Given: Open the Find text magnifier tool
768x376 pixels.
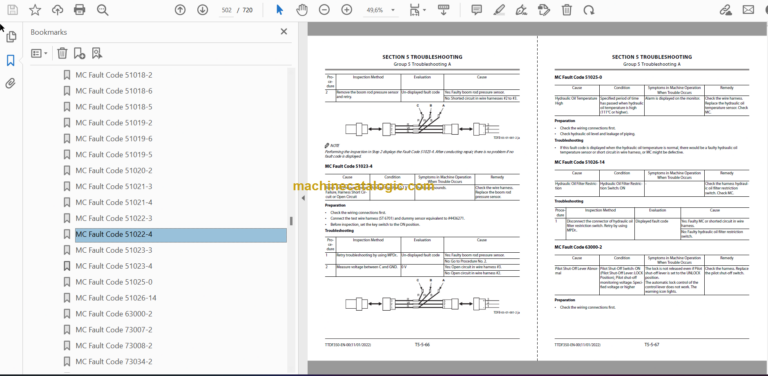Looking at the screenshot, I should click(102, 10).
